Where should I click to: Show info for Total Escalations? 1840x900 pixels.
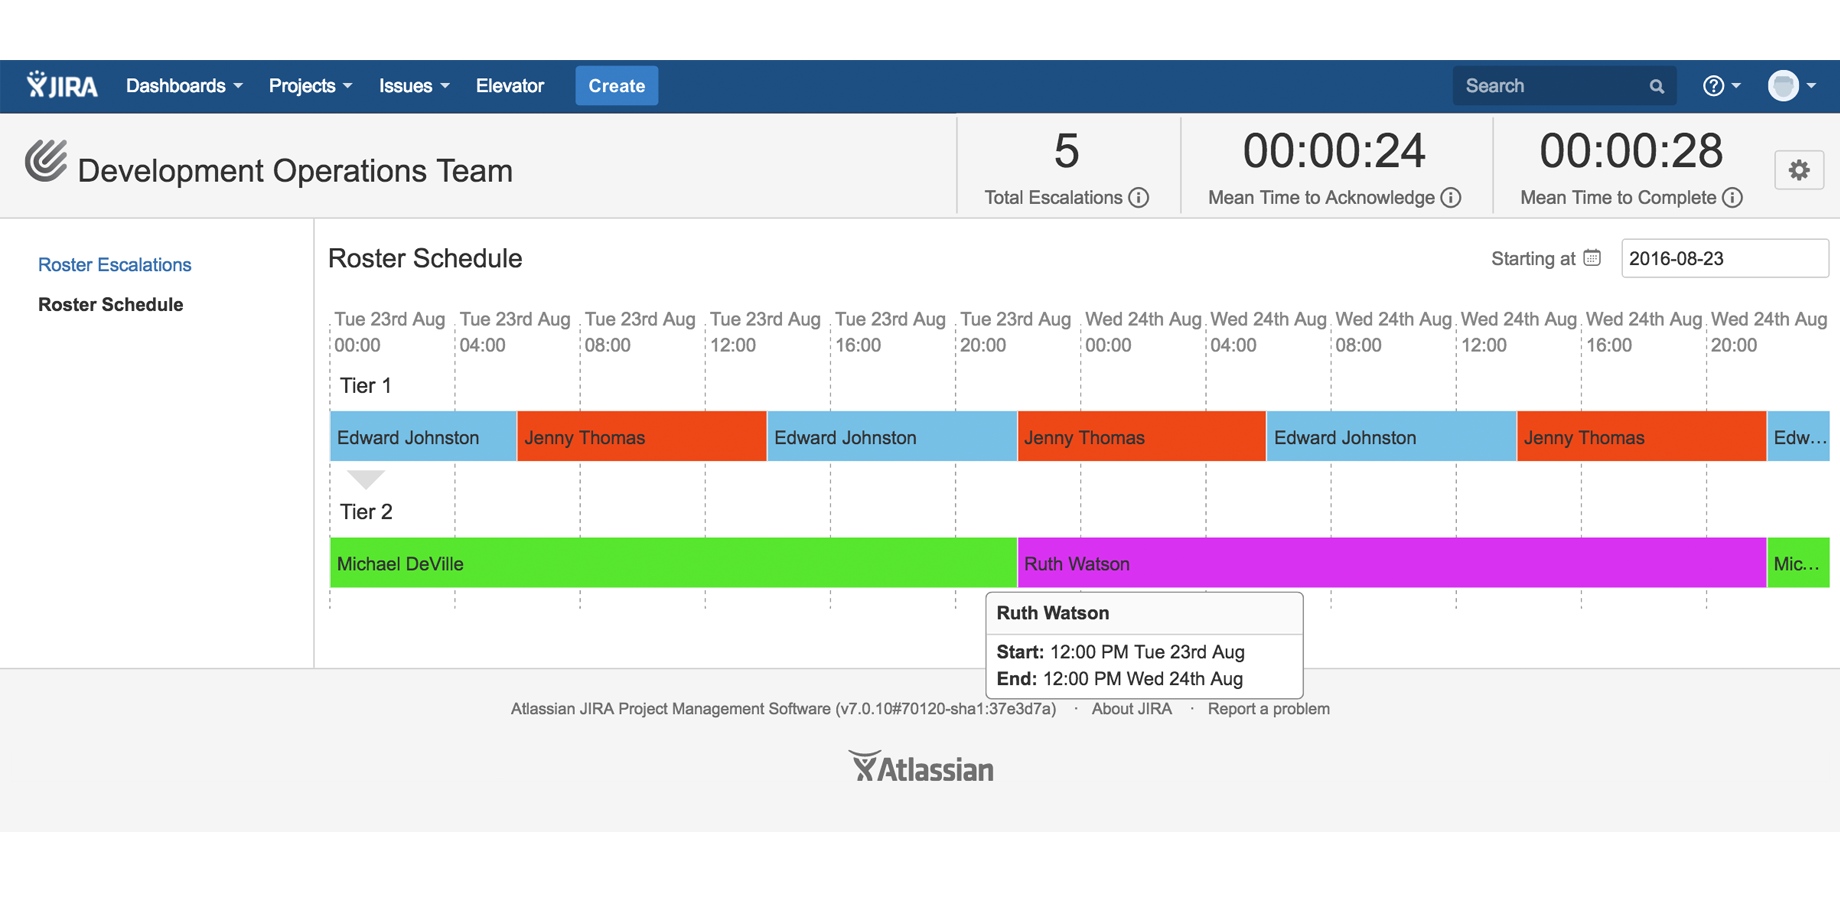(1139, 198)
